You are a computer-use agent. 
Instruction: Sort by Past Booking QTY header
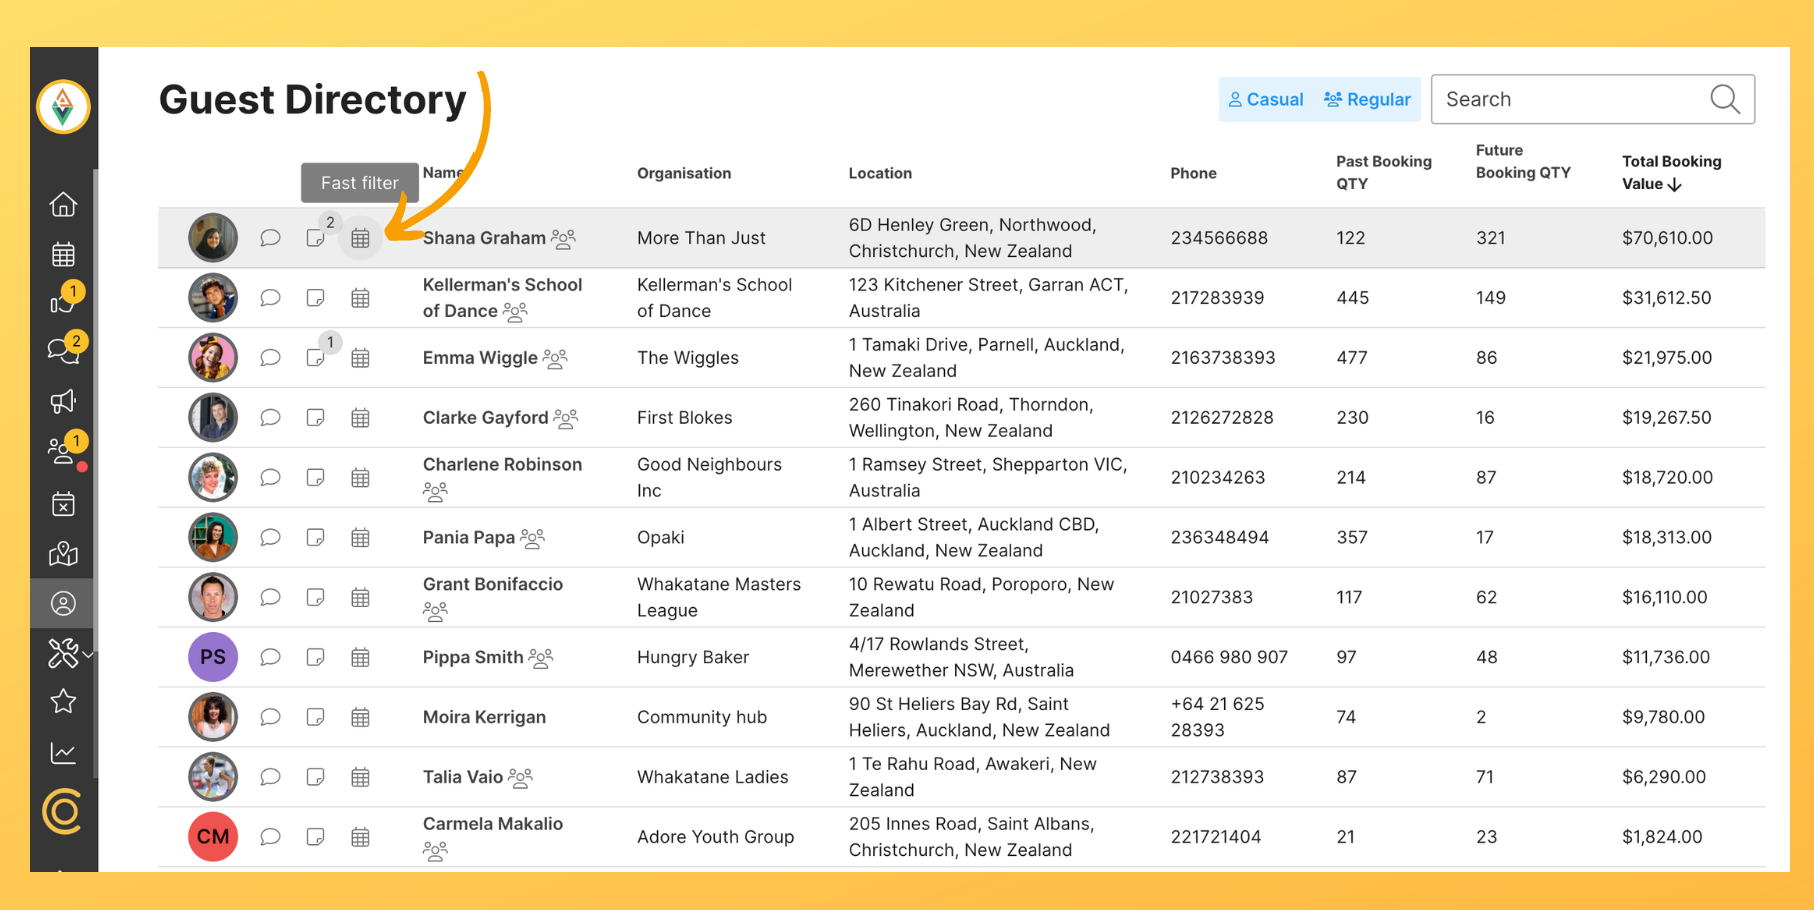coord(1384,172)
